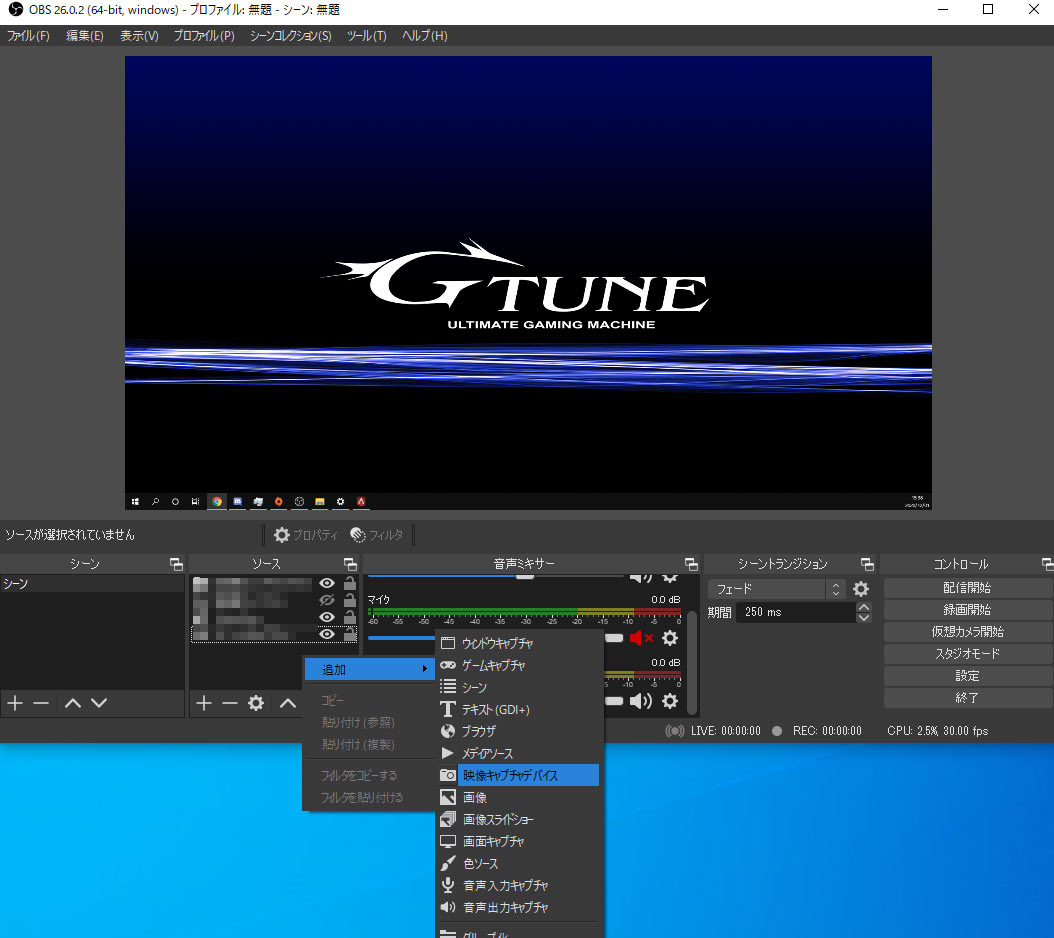Open source properties gear in ソース toolbar
Viewport: 1054px width, 938px height.
point(256,703)
